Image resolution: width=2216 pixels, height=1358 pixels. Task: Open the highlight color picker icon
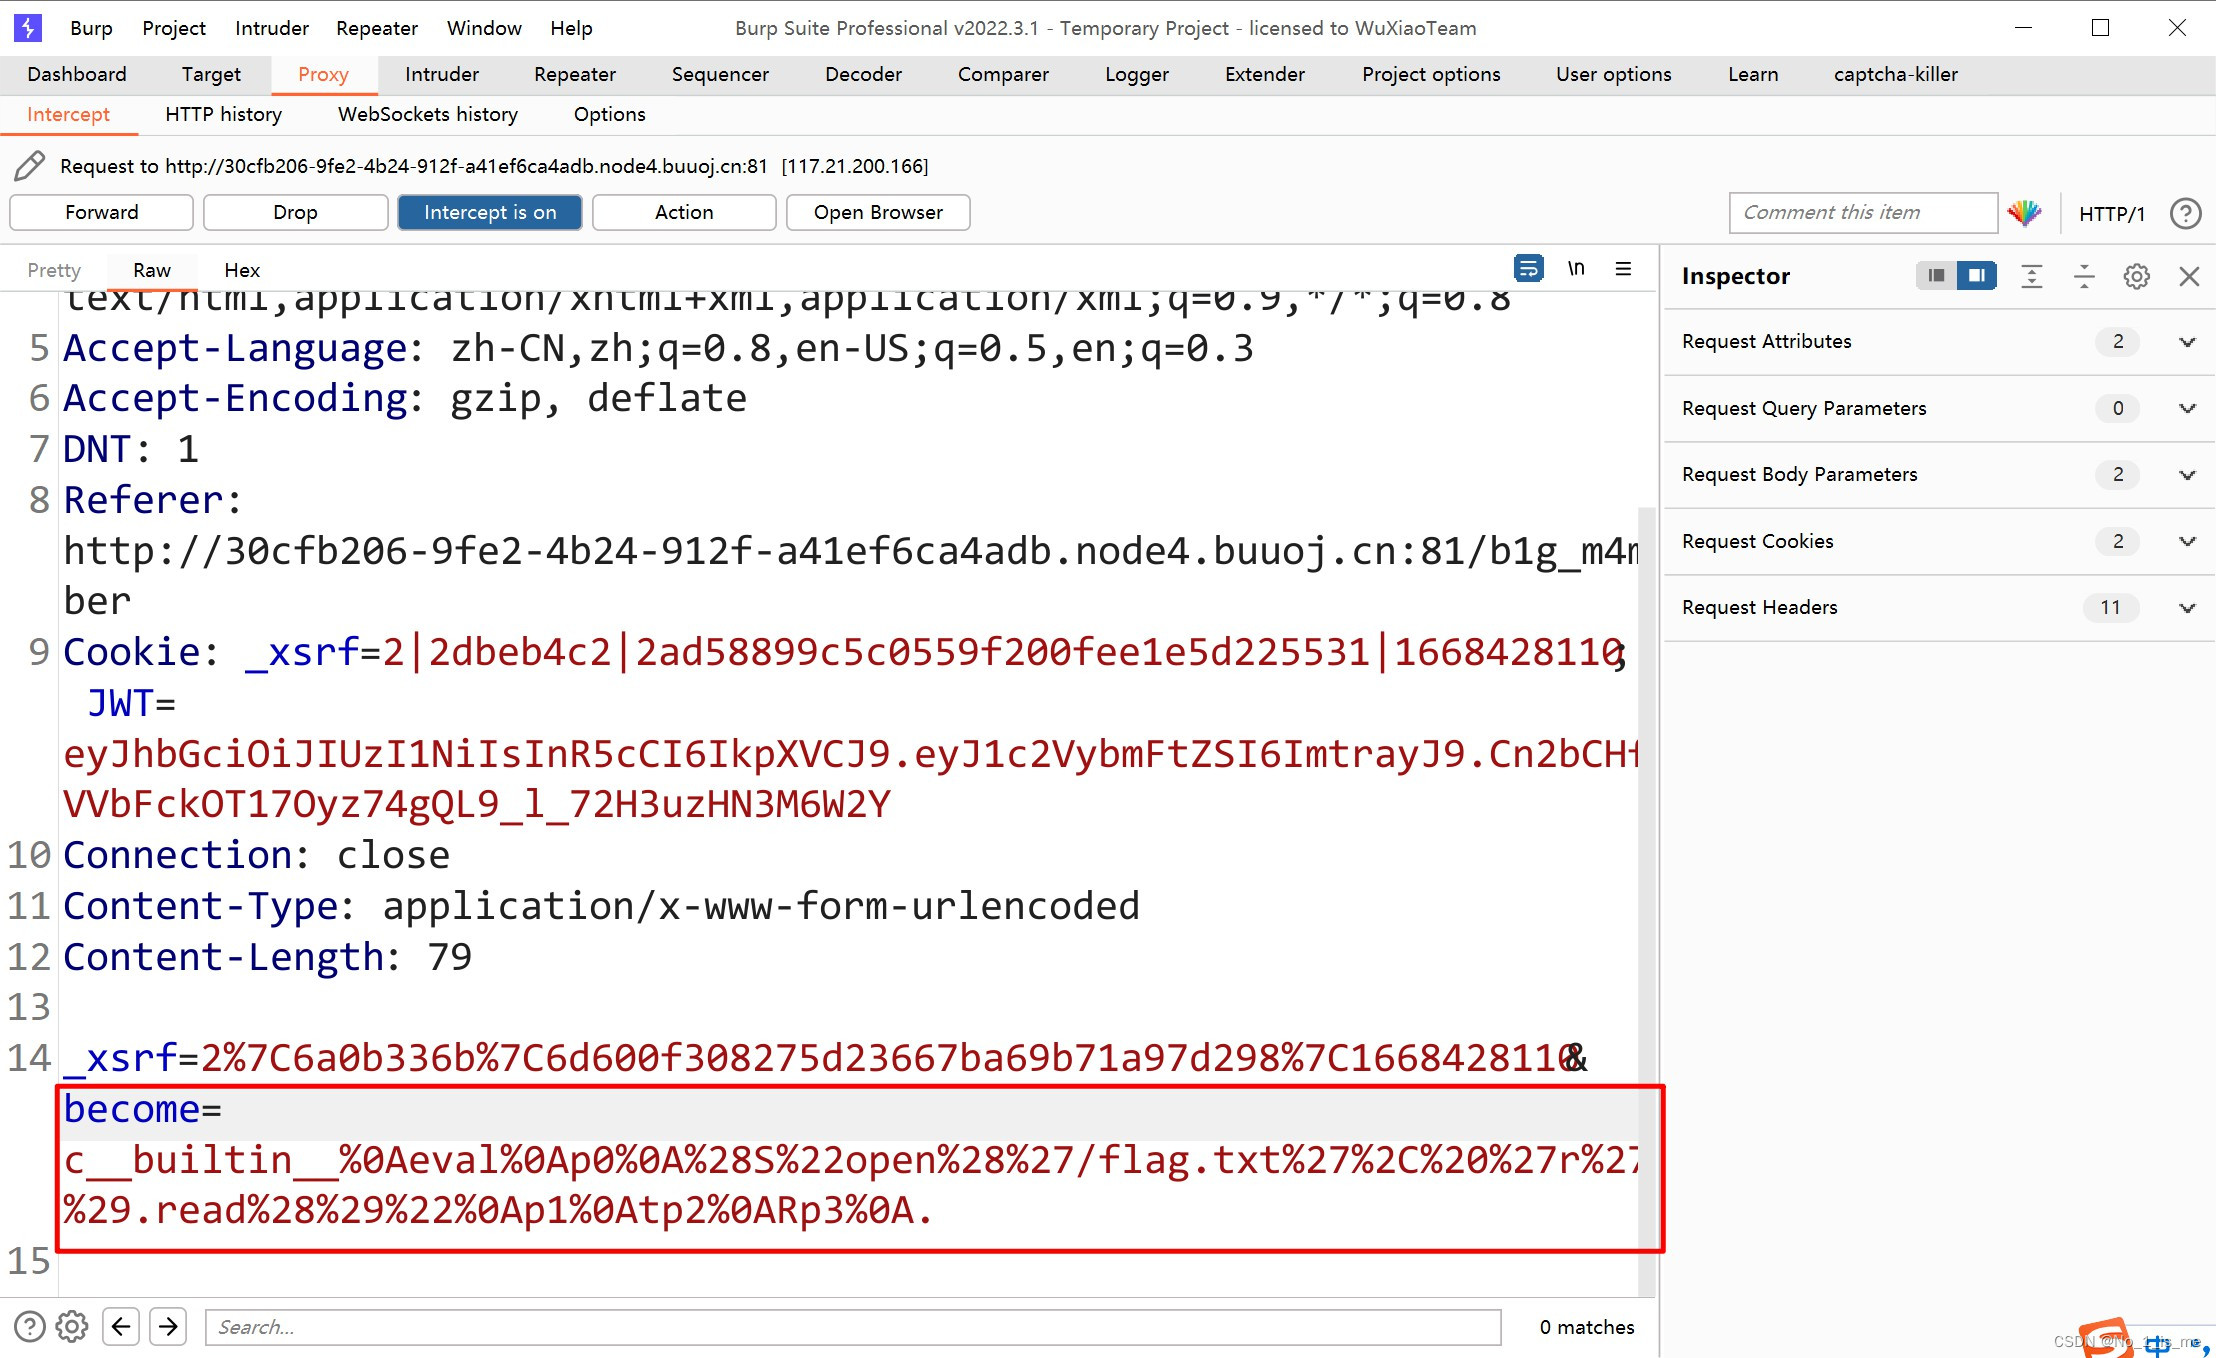pyautogui.click(x=2024, y=213)
